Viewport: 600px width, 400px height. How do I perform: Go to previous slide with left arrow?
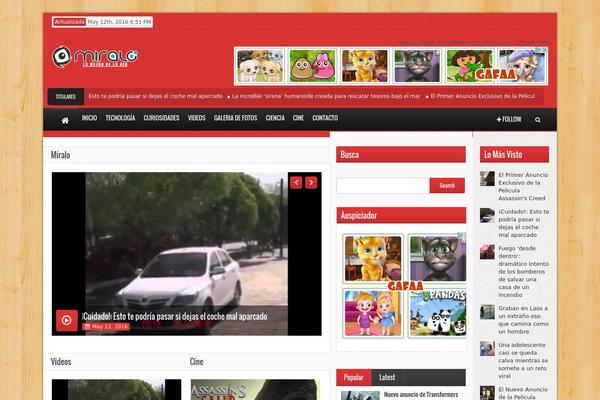click(296, 183)
